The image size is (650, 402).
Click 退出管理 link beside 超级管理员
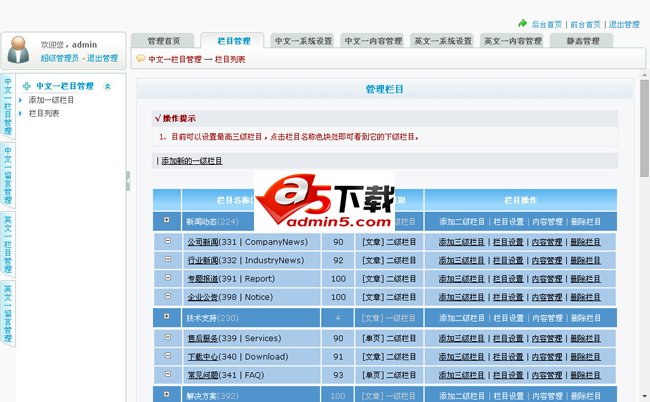point(102,58)
